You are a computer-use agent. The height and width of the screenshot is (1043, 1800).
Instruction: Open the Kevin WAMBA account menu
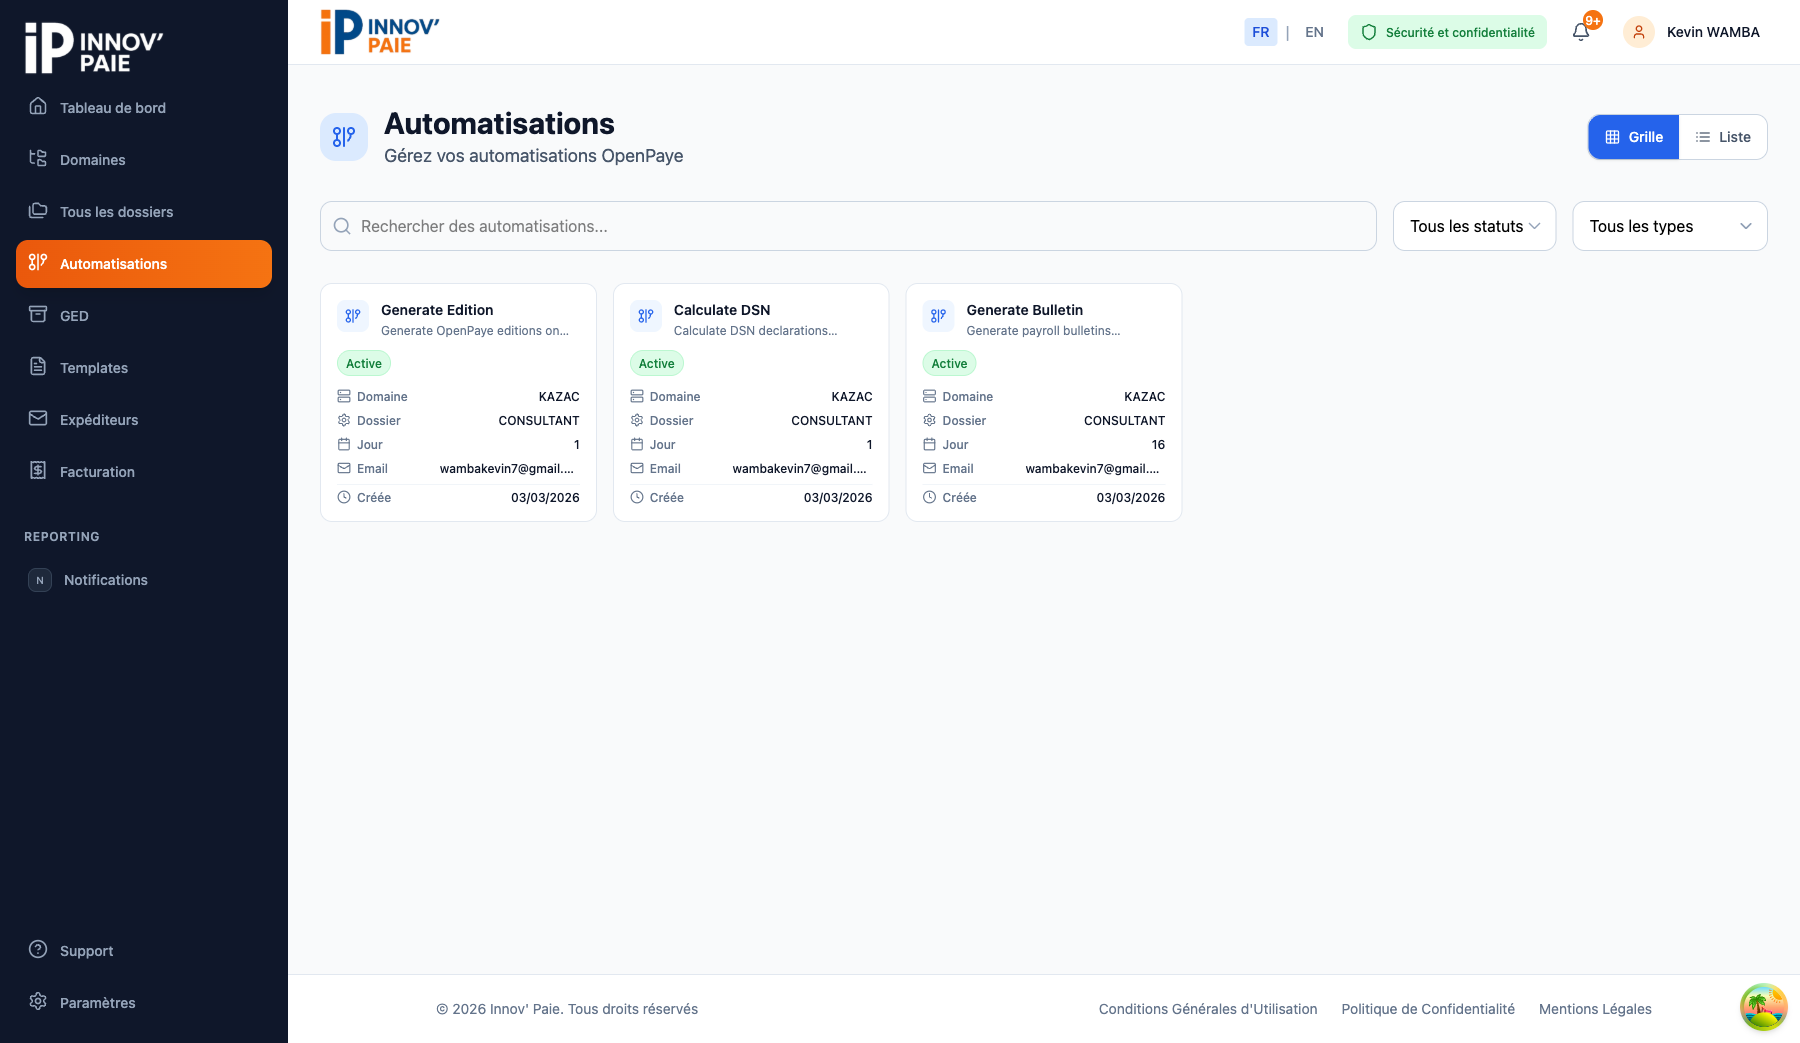coord(1692,31)
